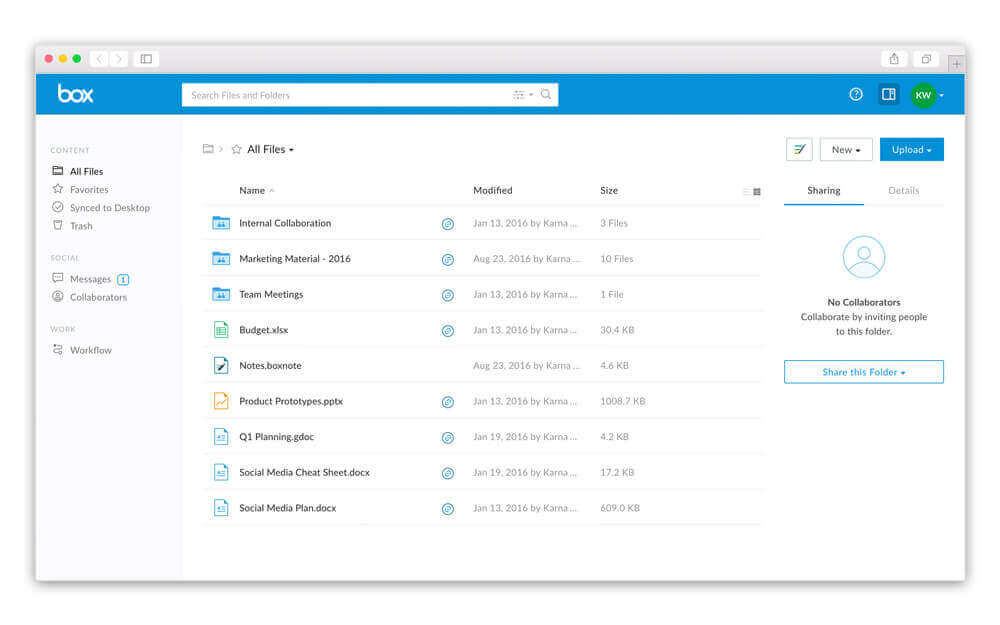Click the root folder breadcrumb icon
This screenshot has width=1000, height=625.
[208, 149]
